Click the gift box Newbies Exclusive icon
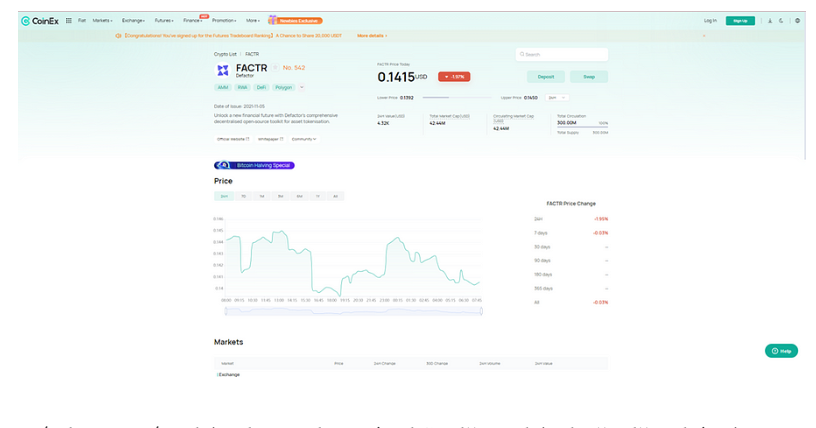 272,20
